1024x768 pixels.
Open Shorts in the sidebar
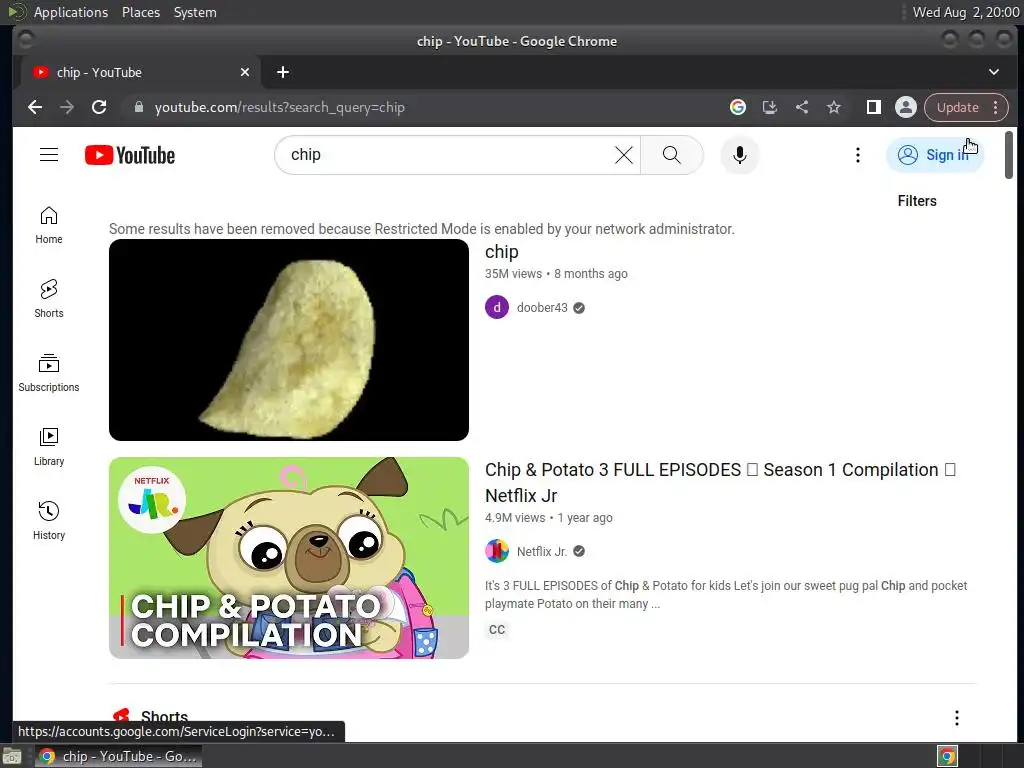[x=49, y=299]
